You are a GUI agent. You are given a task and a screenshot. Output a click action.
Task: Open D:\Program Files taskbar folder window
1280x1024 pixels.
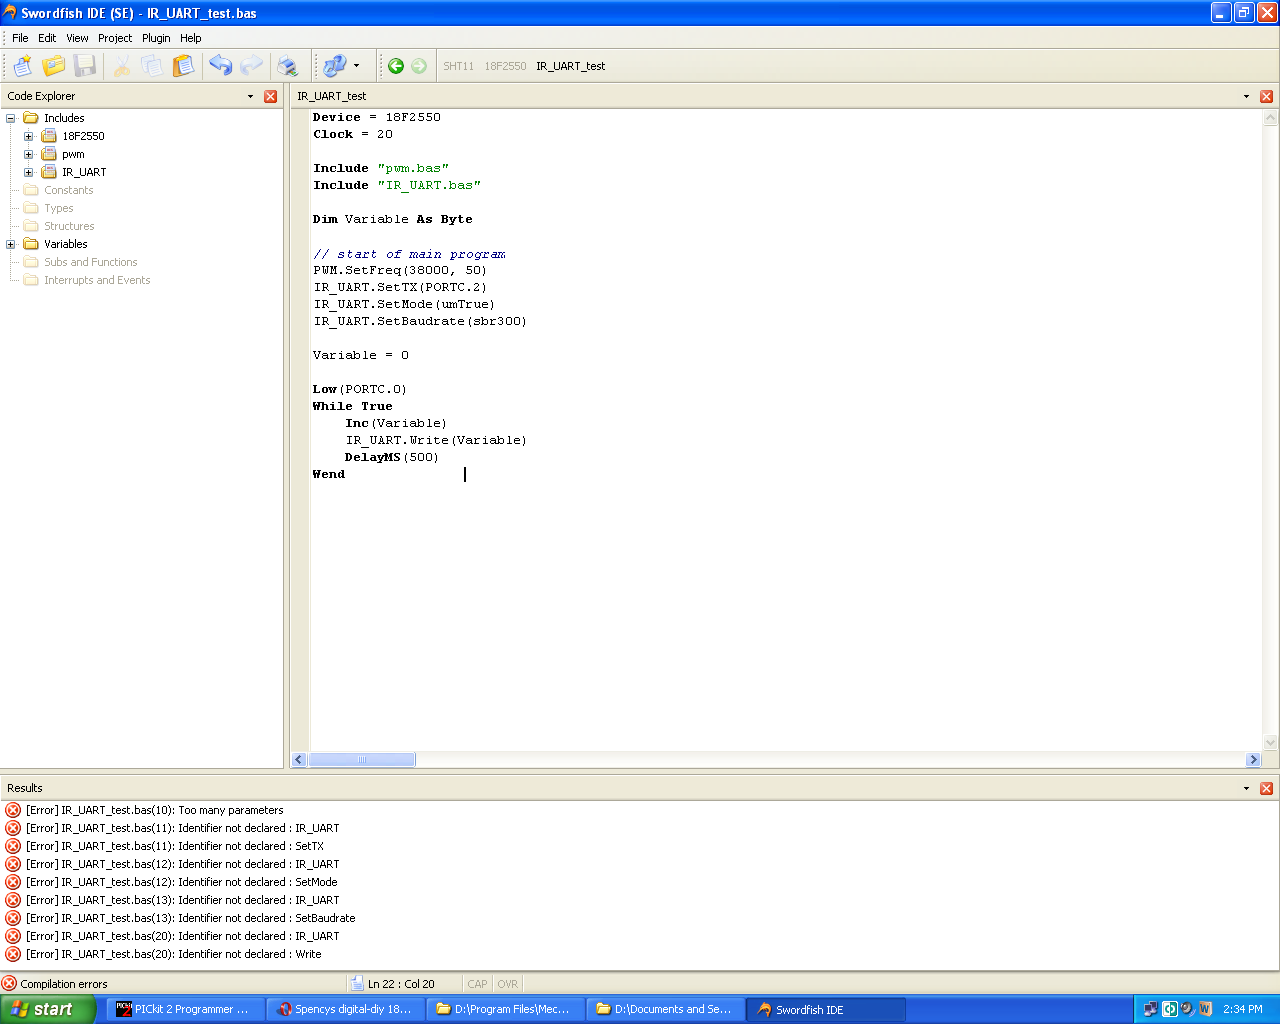coord(506,1009)
